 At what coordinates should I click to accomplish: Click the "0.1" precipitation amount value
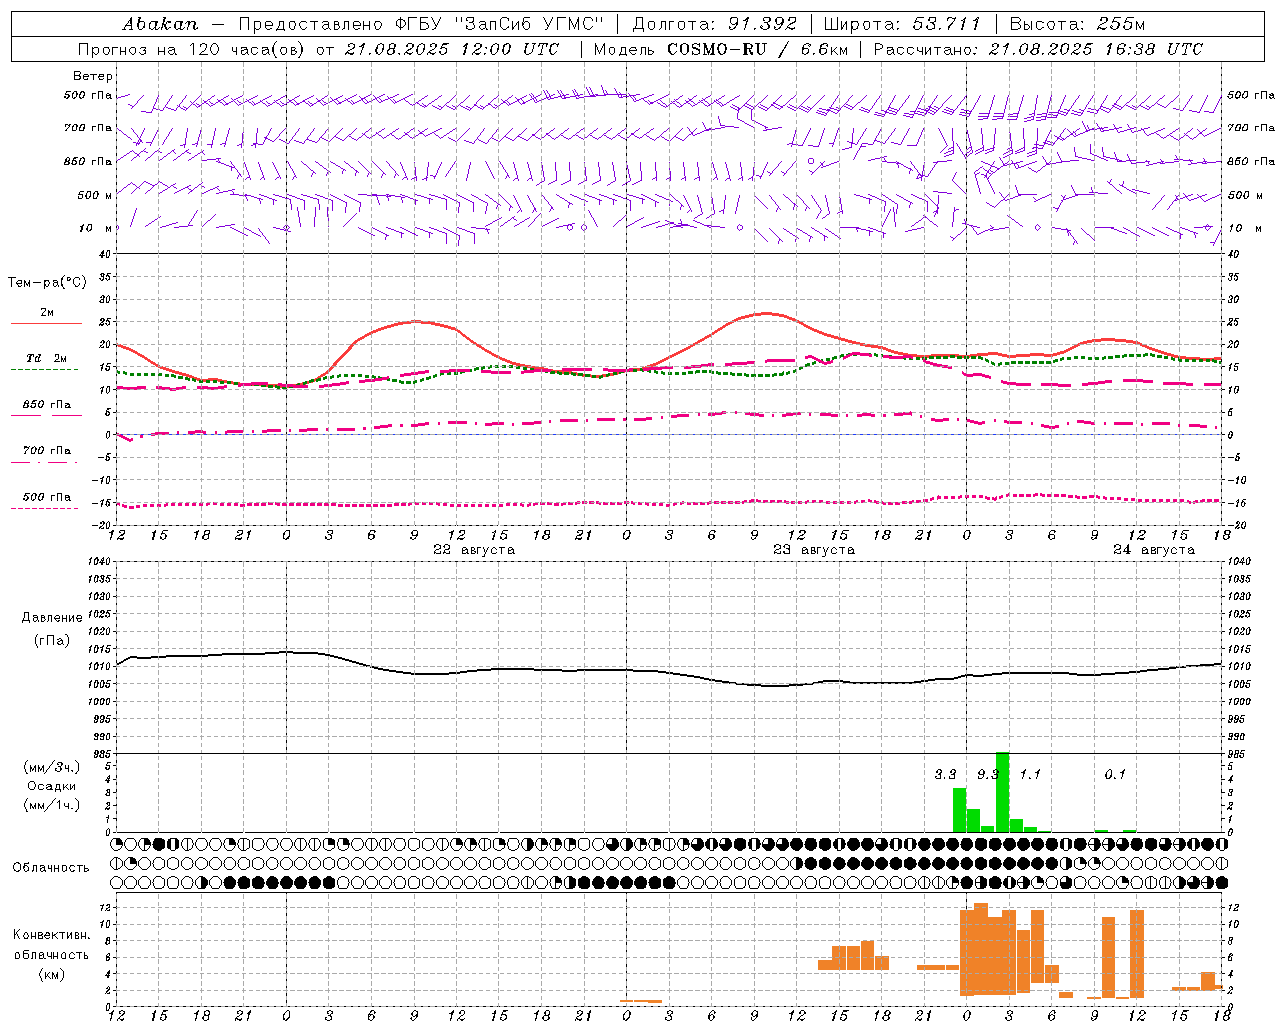1115,774
